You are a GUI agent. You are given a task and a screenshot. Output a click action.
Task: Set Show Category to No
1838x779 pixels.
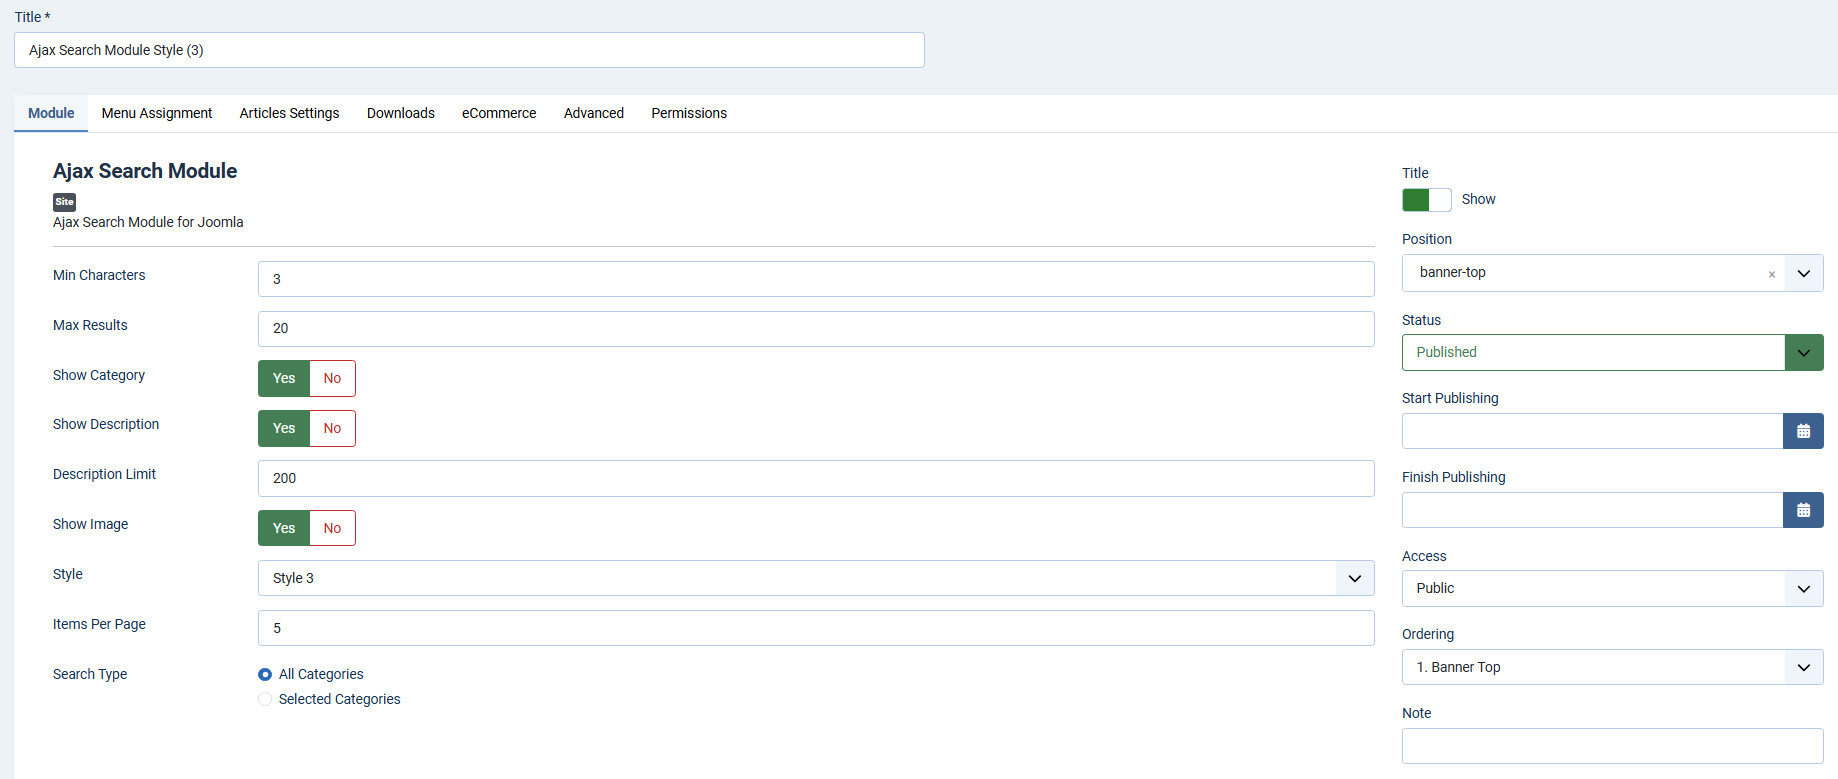[332, 379]
